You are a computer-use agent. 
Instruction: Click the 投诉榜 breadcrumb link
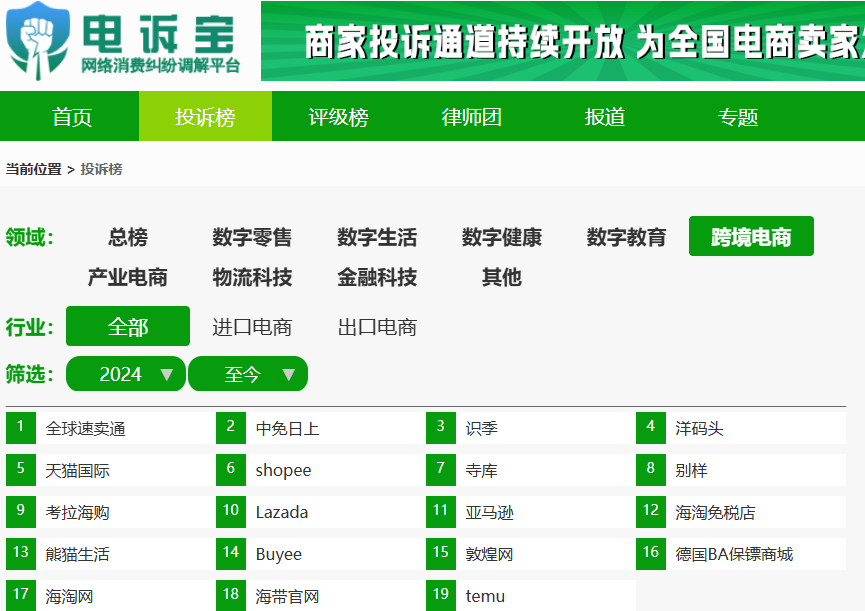pyautogui.click(x=102, y=169)
